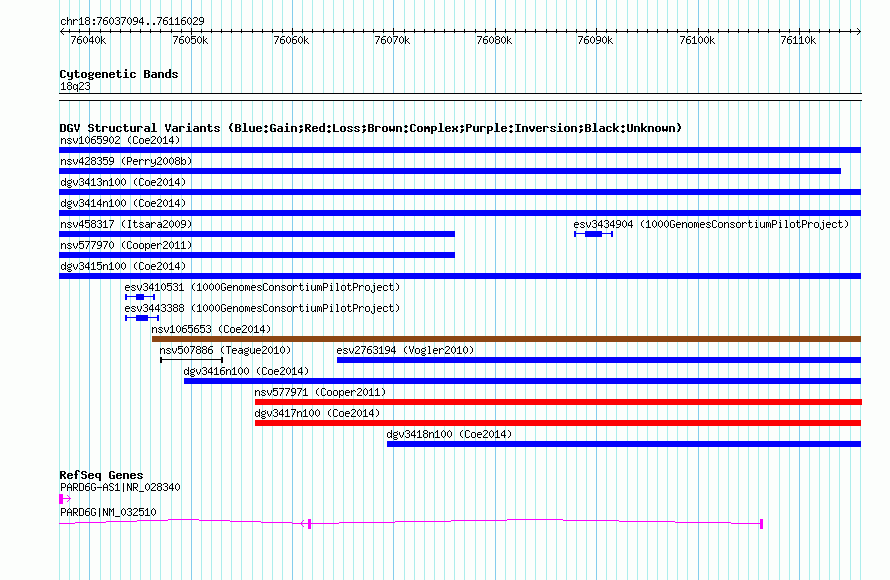Click the dgv3417n100 (Coe2014) label
Screen dimensions: 890x580
317,413
